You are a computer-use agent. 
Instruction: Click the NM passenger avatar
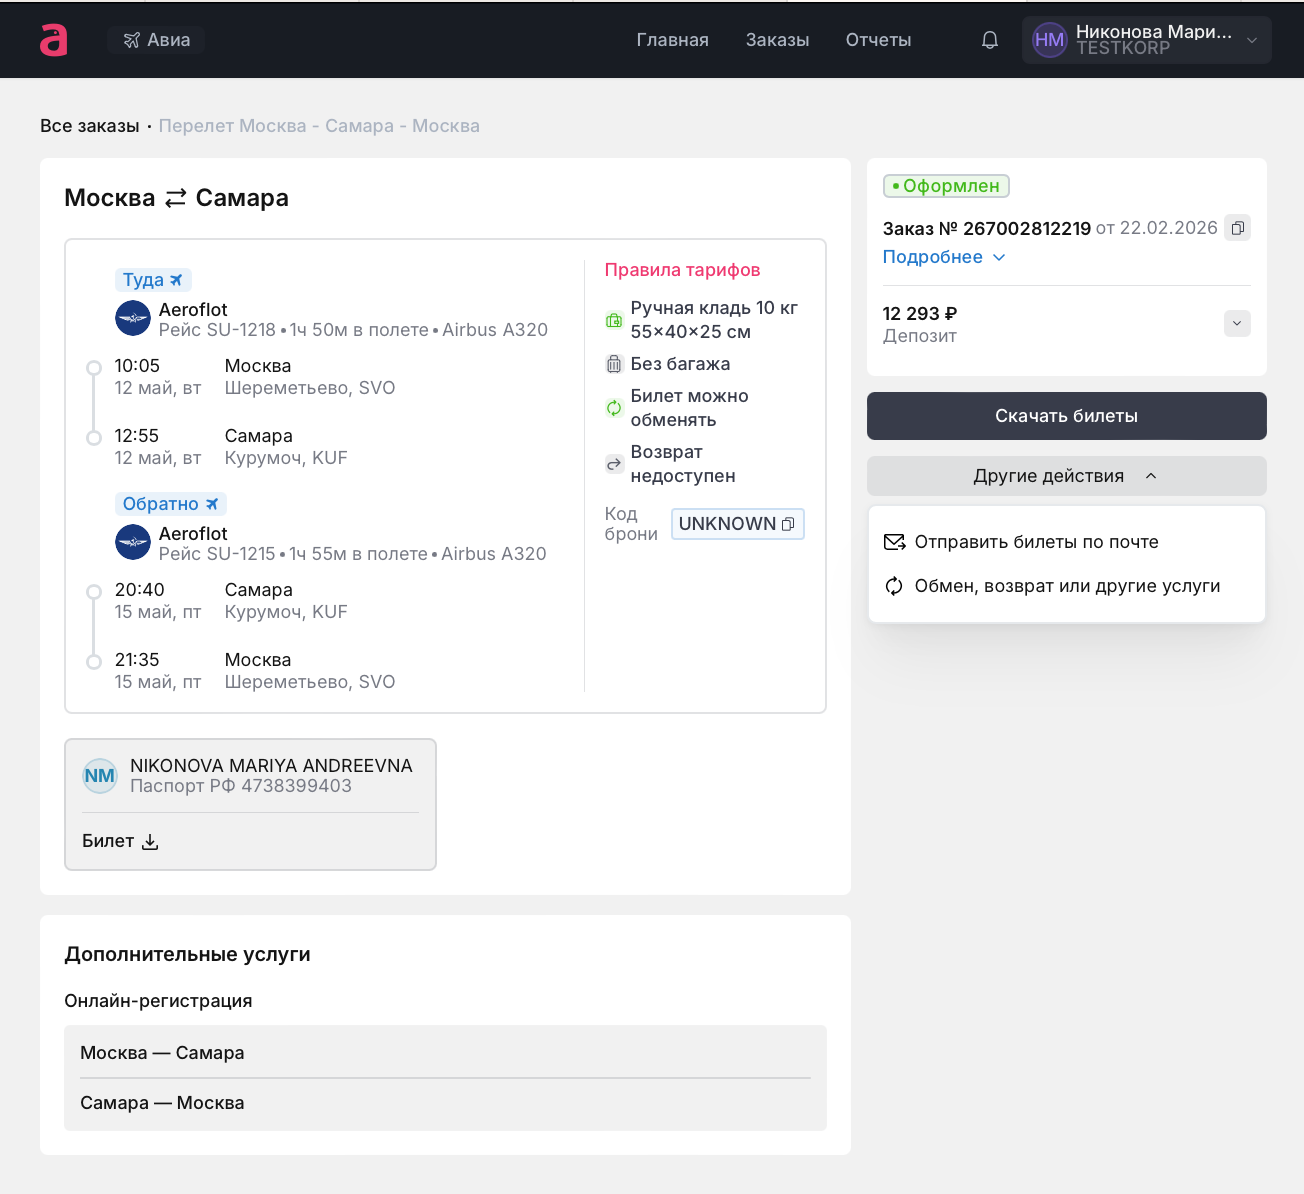click(100, 776)
